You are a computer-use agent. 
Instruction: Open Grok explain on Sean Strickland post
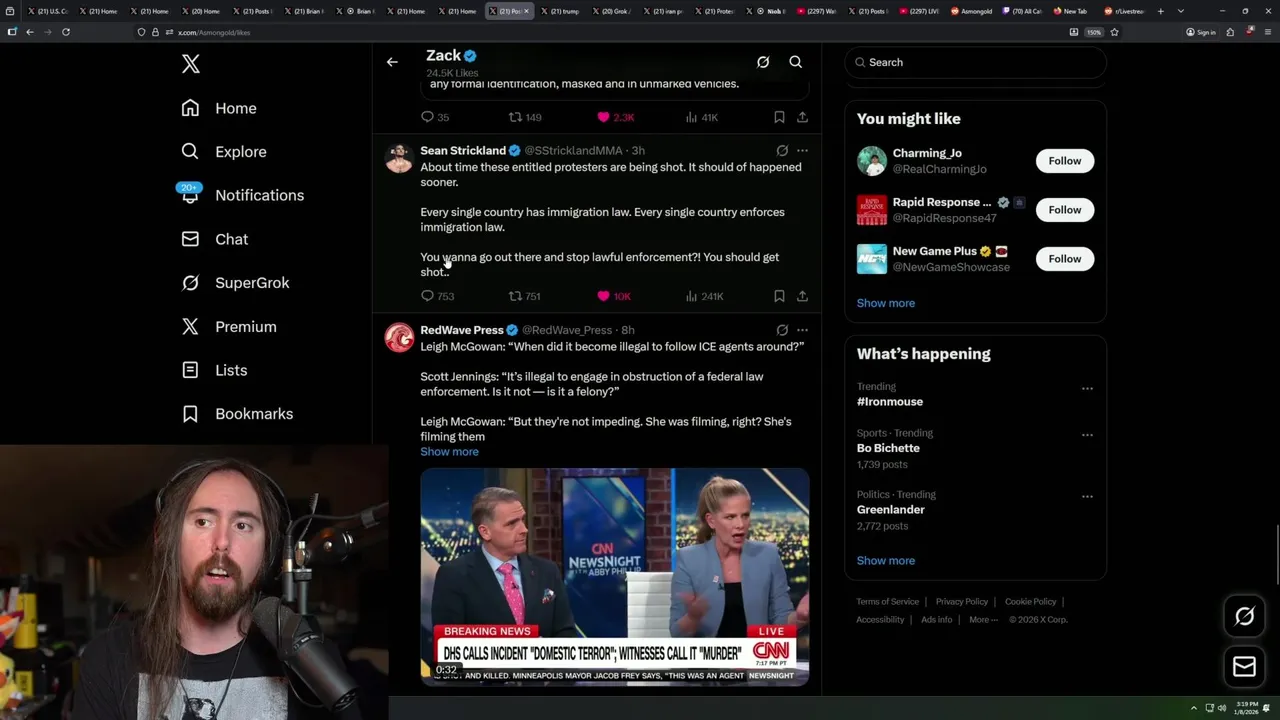tap(782, 151)
